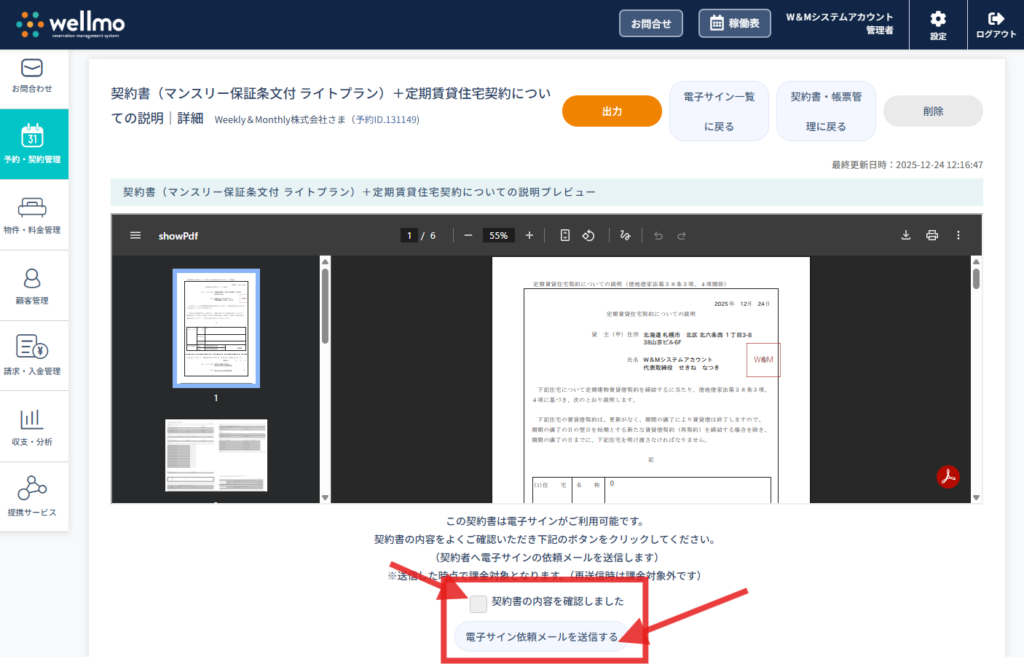Click the fit to page icon
The height and width of the screenshot is (664, 1024).
click(x=565, y=236)
